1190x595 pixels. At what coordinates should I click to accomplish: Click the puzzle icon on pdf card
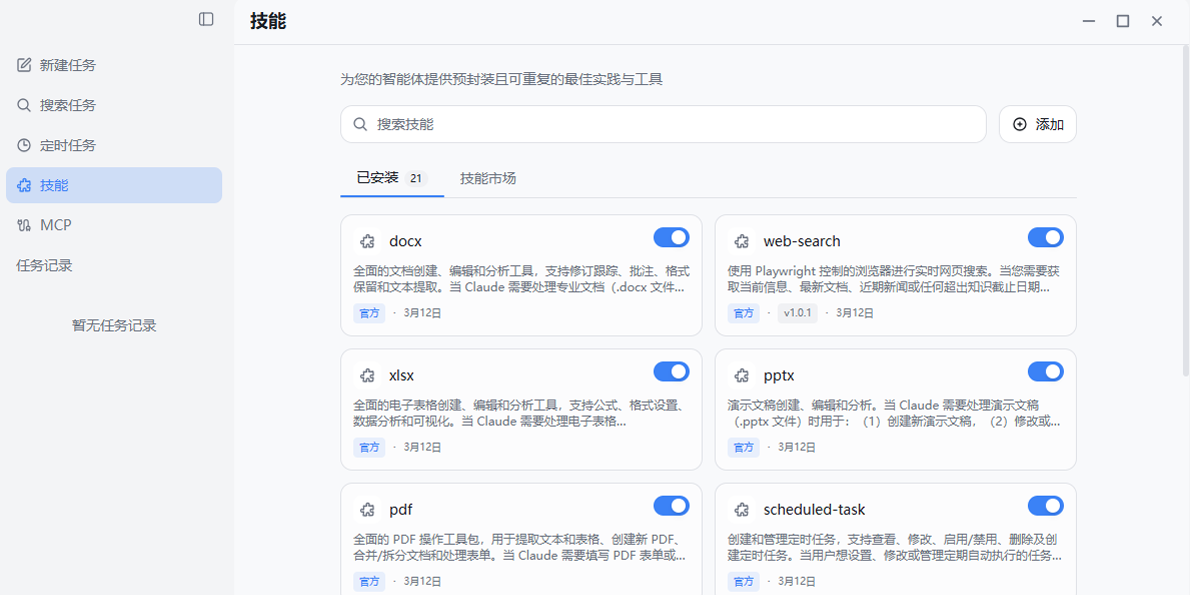tap(367, 510)
